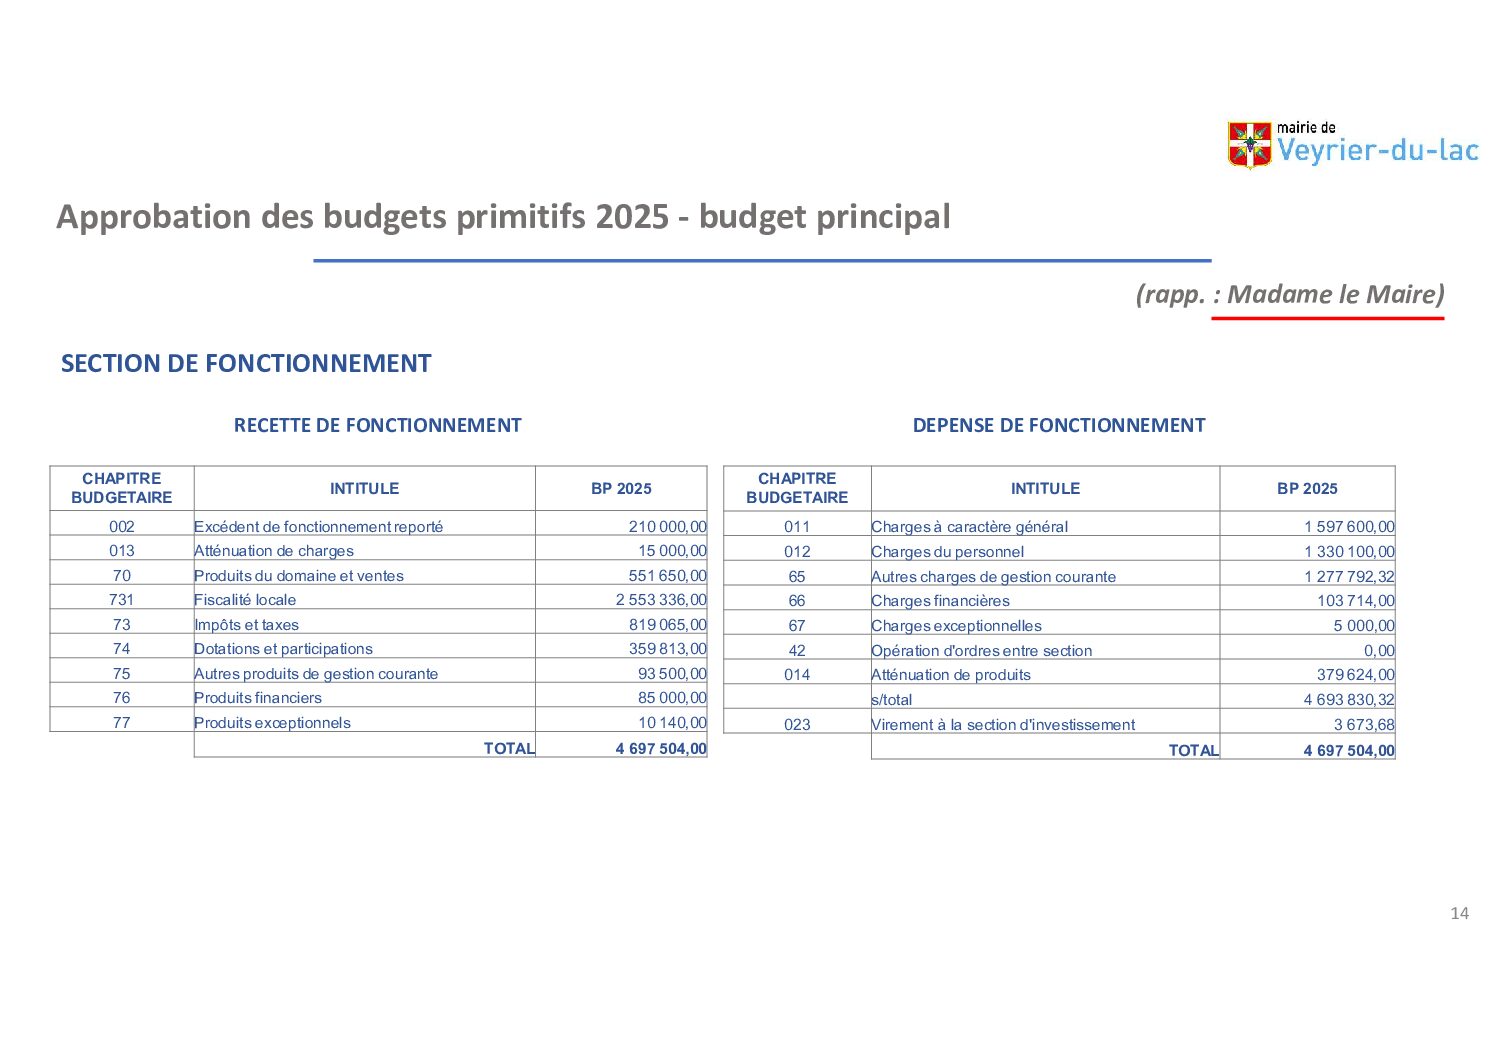Click chapter code '014'

click(797, 675)
